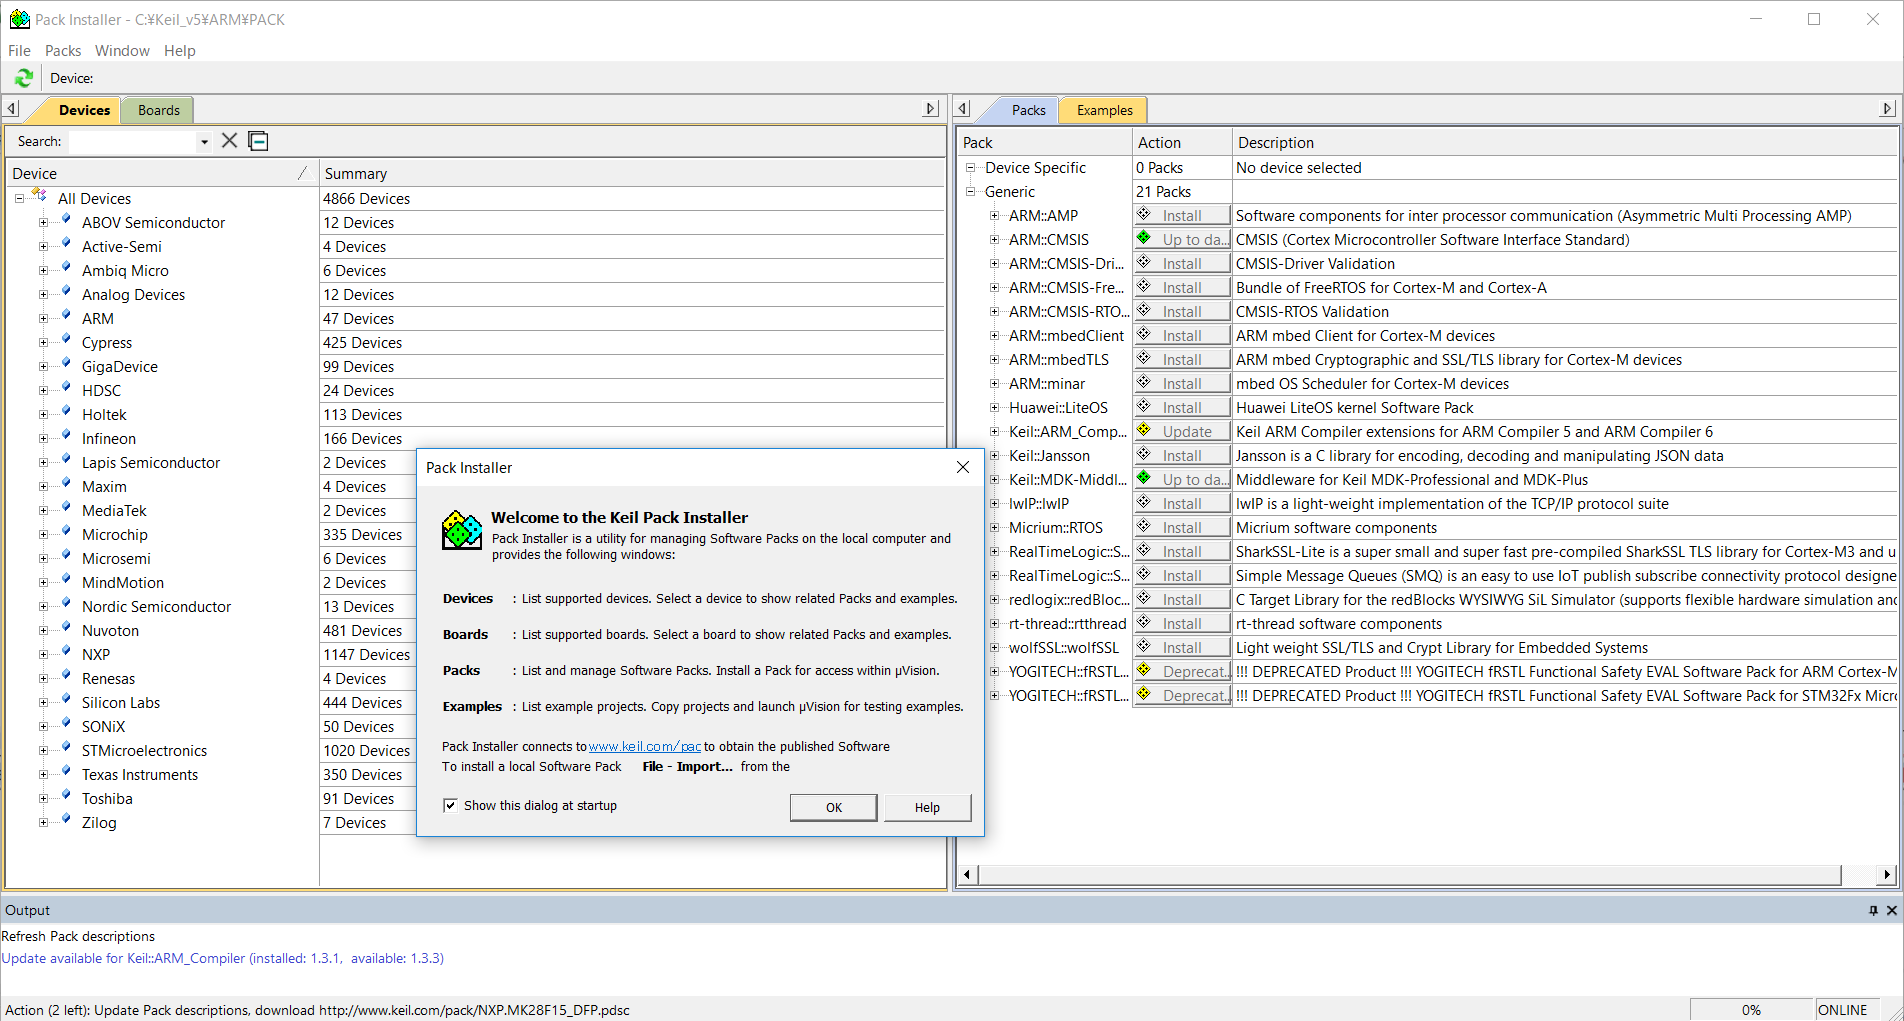
Task: Click the device icon next to ABOV Semiconductor
Action: coord(65,221)
